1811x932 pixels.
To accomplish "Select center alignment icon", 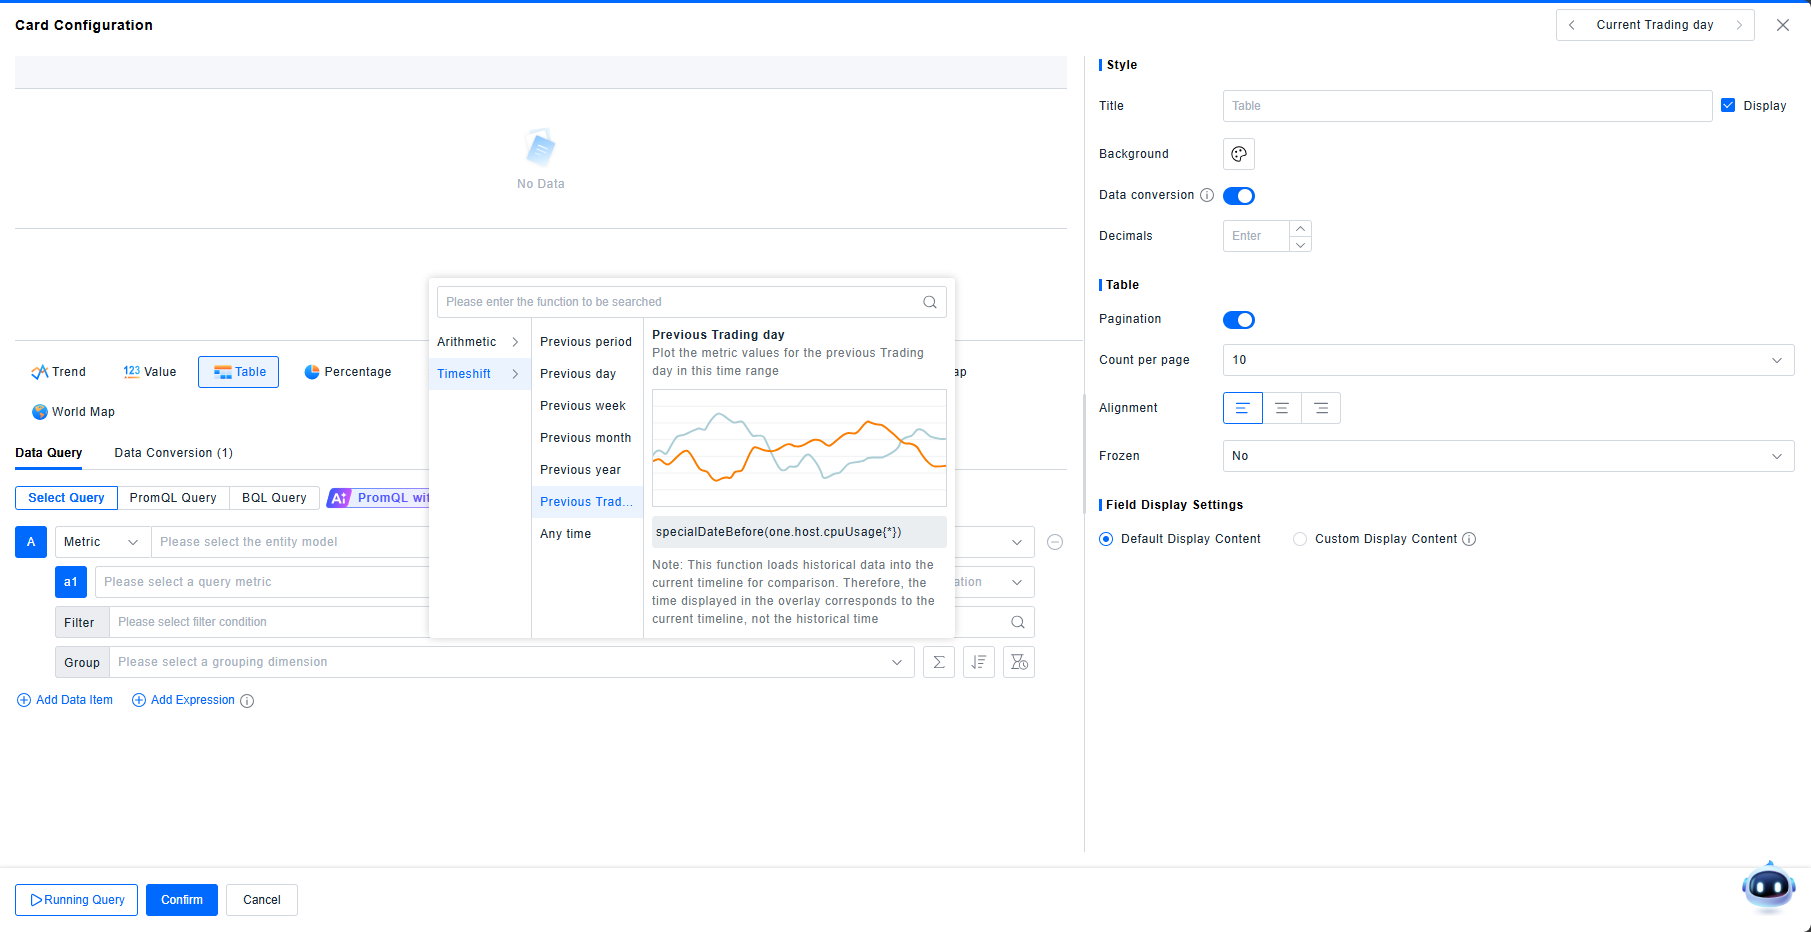I will [x=1281, y=408].
